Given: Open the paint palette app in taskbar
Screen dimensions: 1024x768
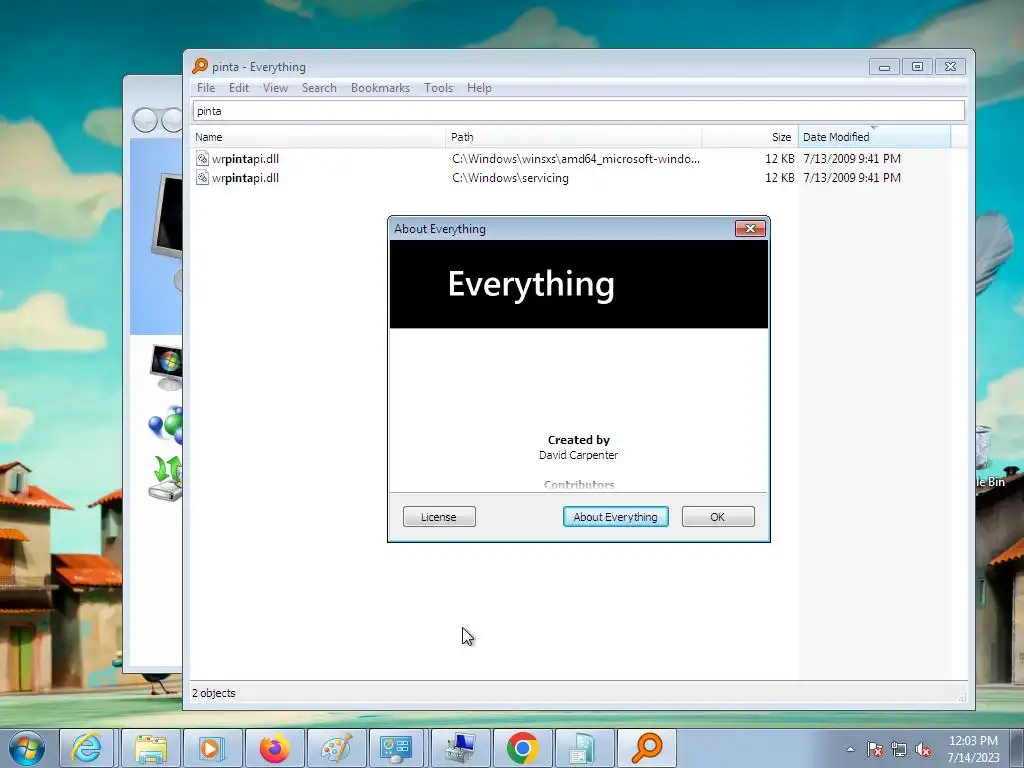Looking at the screenshot, I should click(x=336, y=748).
